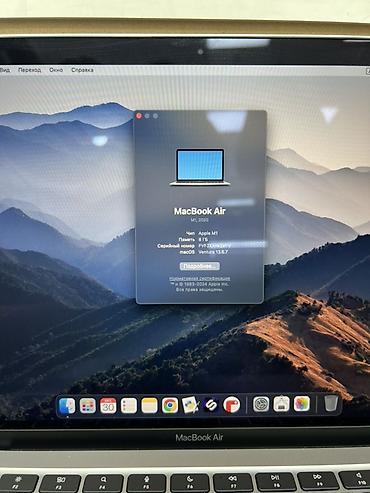Click the 'M1, 2020' model subtitle

pos(200,220)
